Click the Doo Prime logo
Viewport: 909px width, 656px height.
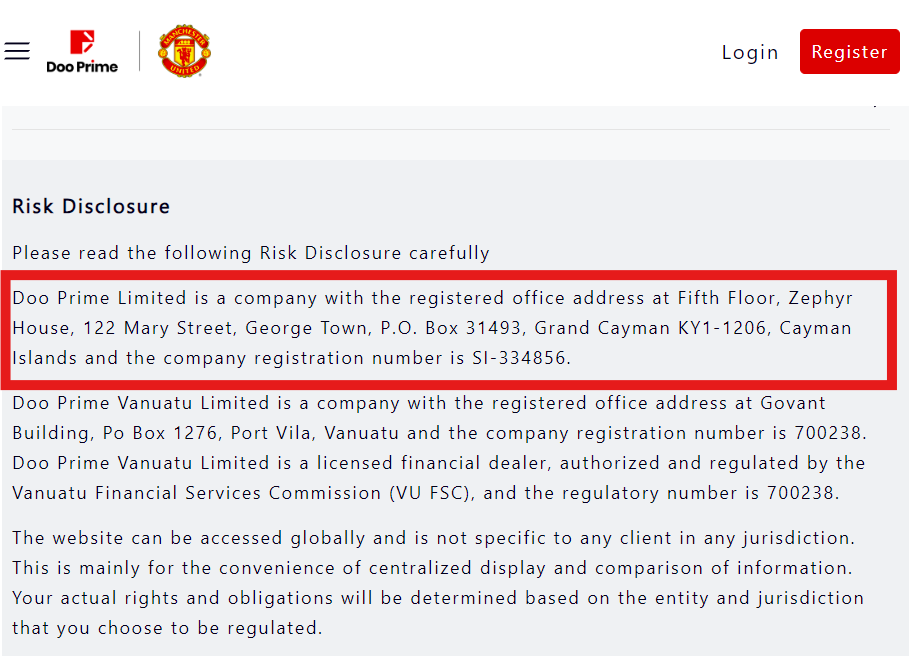click(82, 52)
